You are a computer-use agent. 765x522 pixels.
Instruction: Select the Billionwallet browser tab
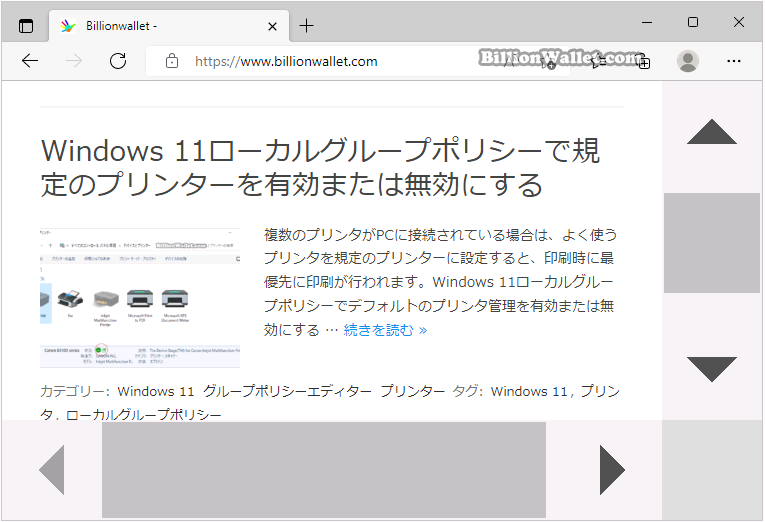pos(169,26)
